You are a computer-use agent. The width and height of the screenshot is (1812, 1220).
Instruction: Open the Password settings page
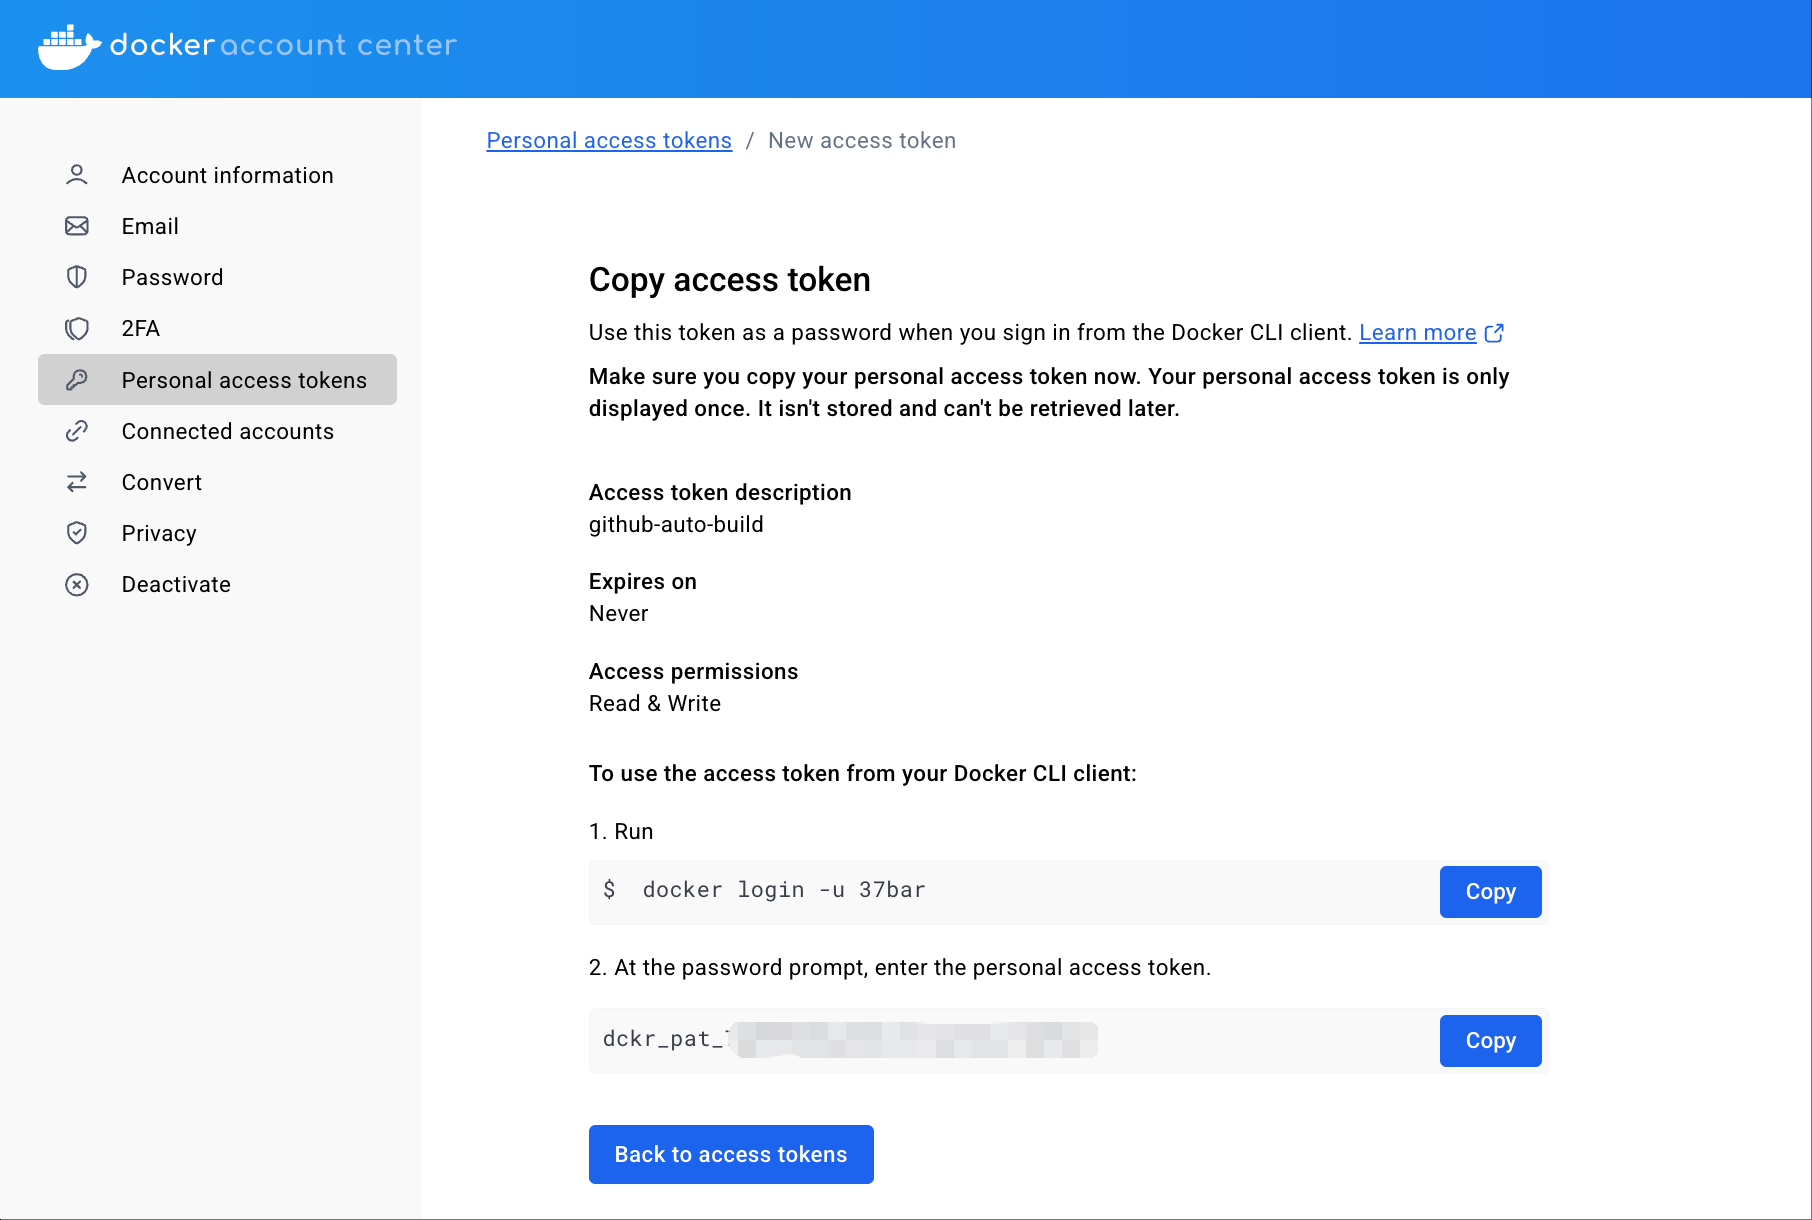click(x=217, y=277)
